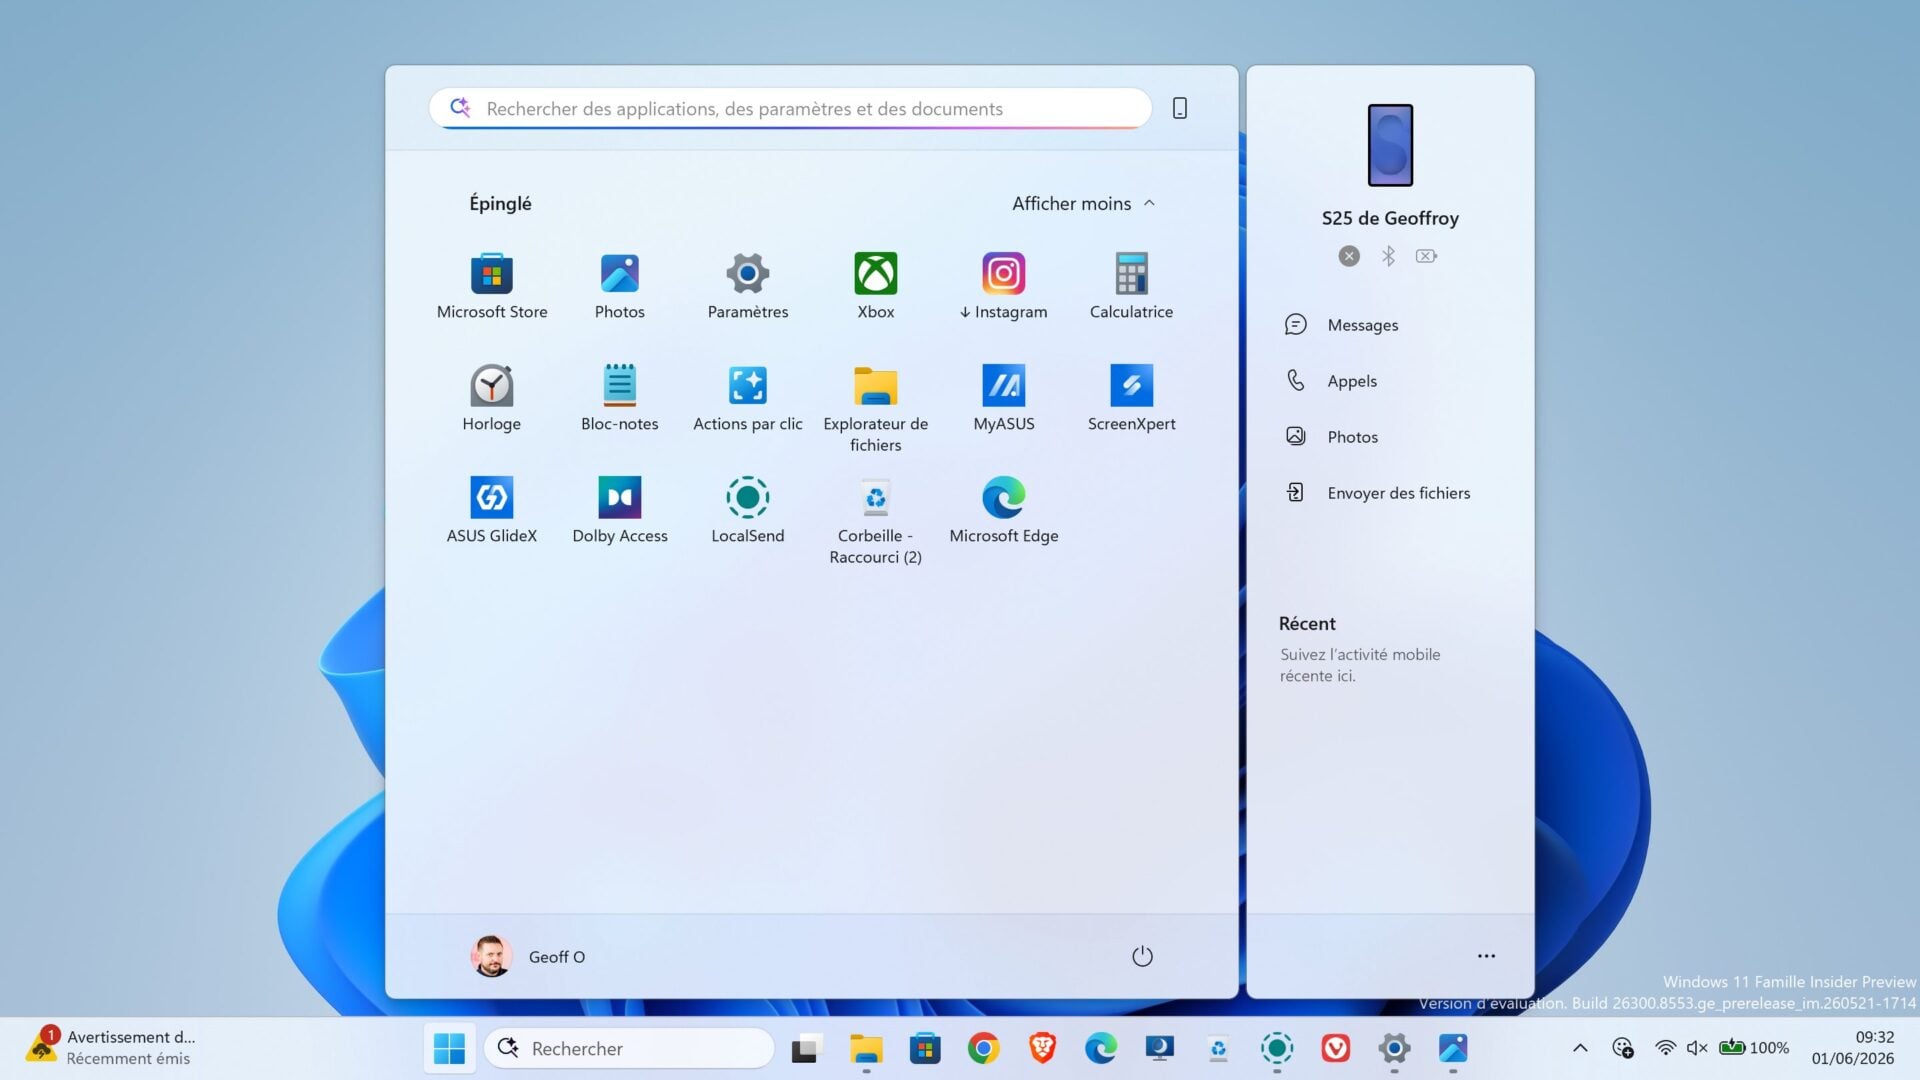Open Calculatrice app

[x=1131, y=287]
